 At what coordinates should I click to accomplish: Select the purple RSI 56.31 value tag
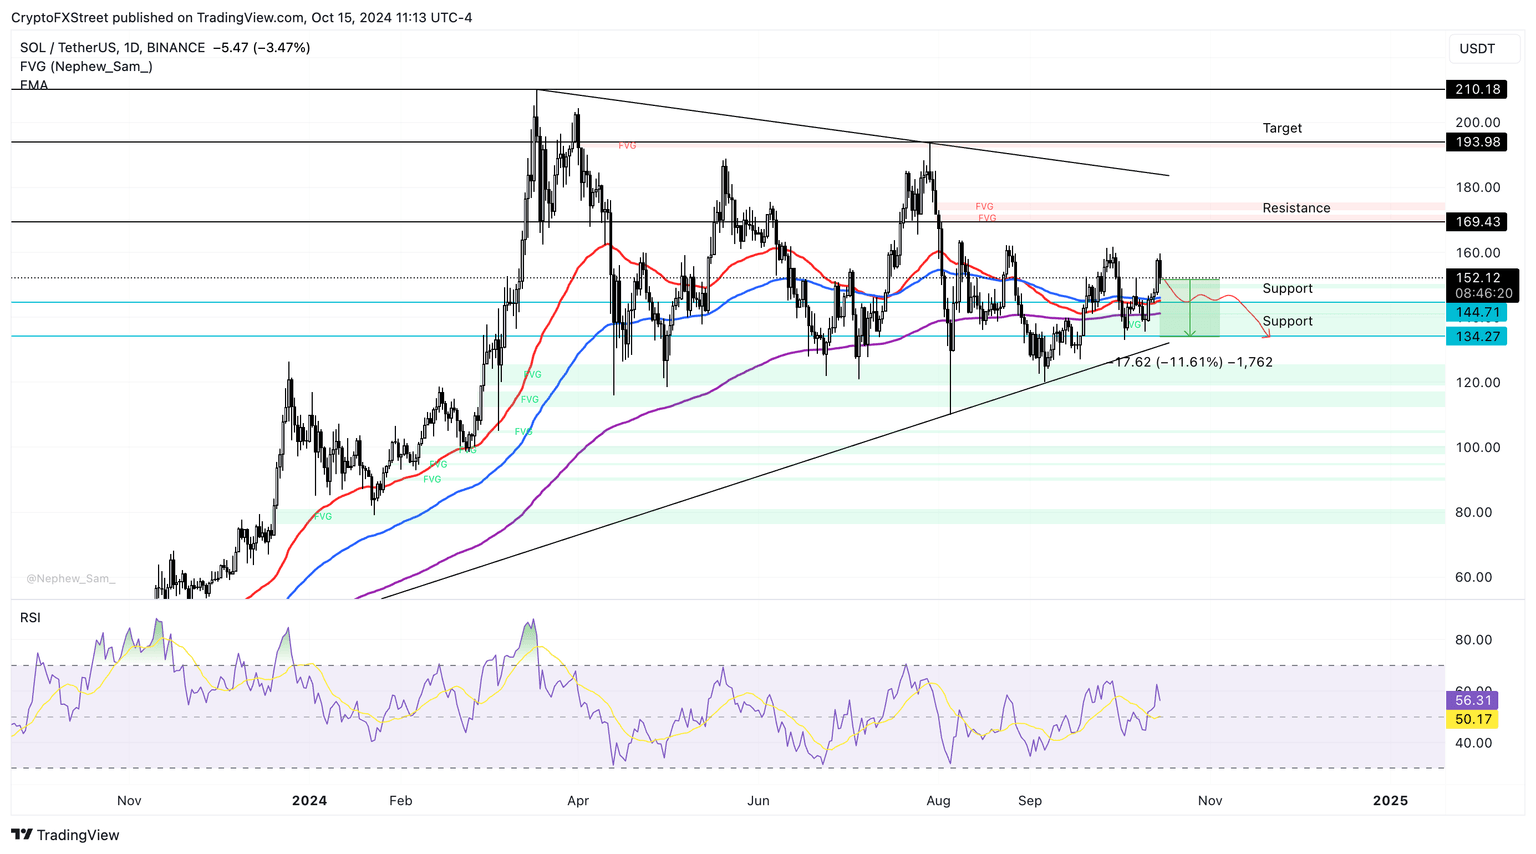click(1473, 701)
